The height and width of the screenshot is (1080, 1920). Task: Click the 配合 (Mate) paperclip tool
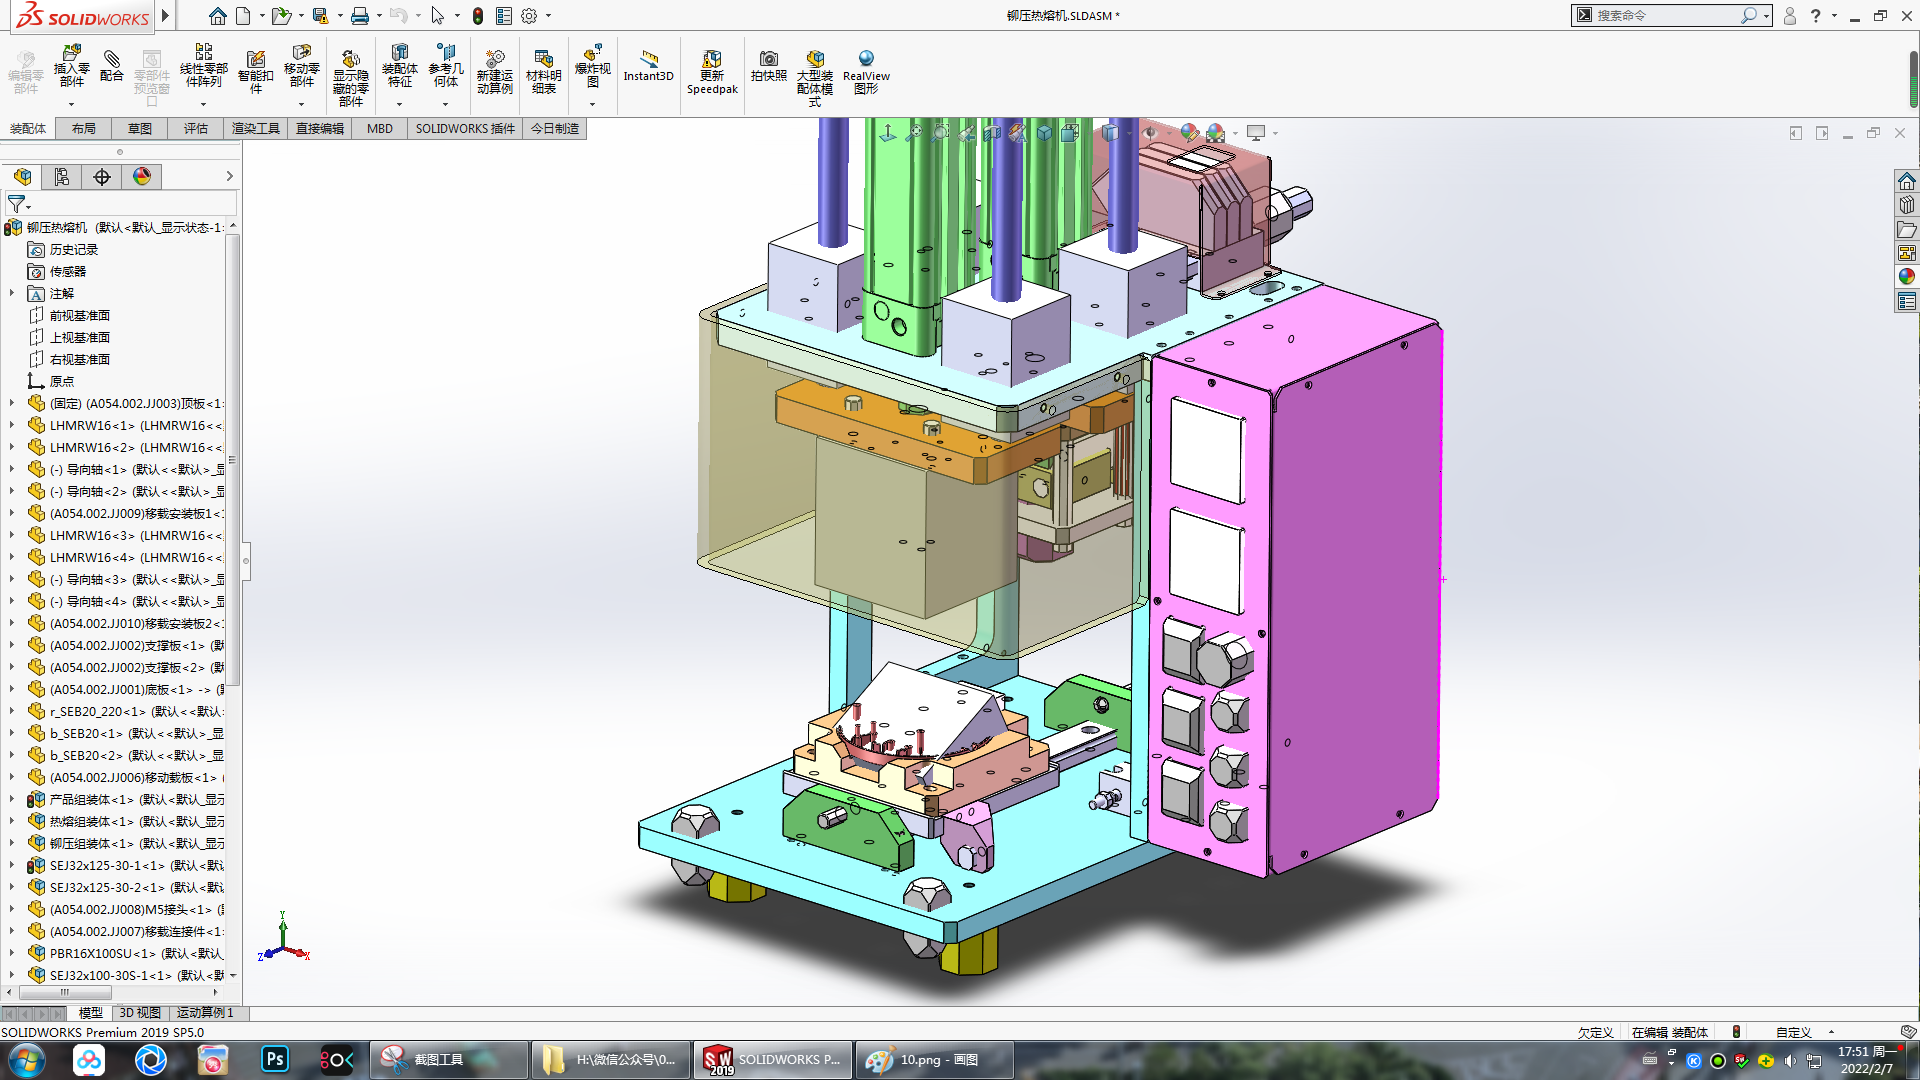pos(111,63)
